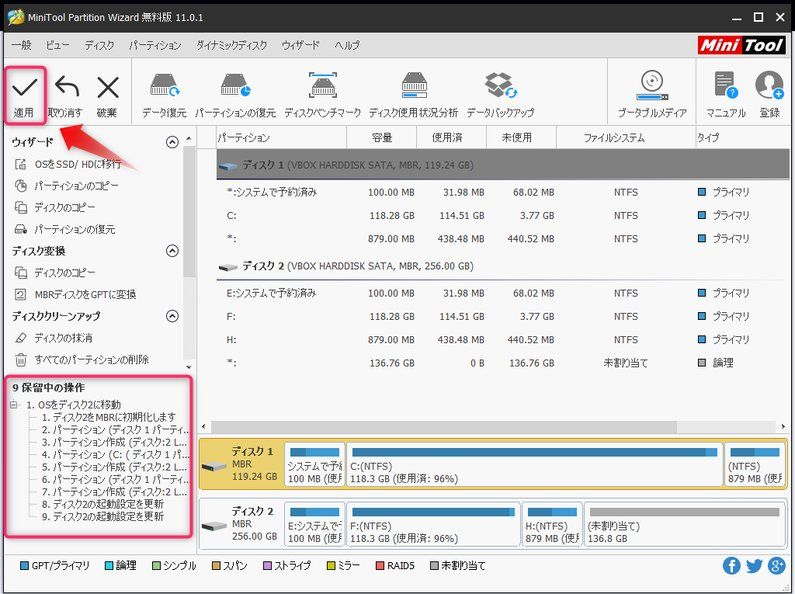
Task: Apply pending operations with the 適用 checkmark
Action: 24,95
